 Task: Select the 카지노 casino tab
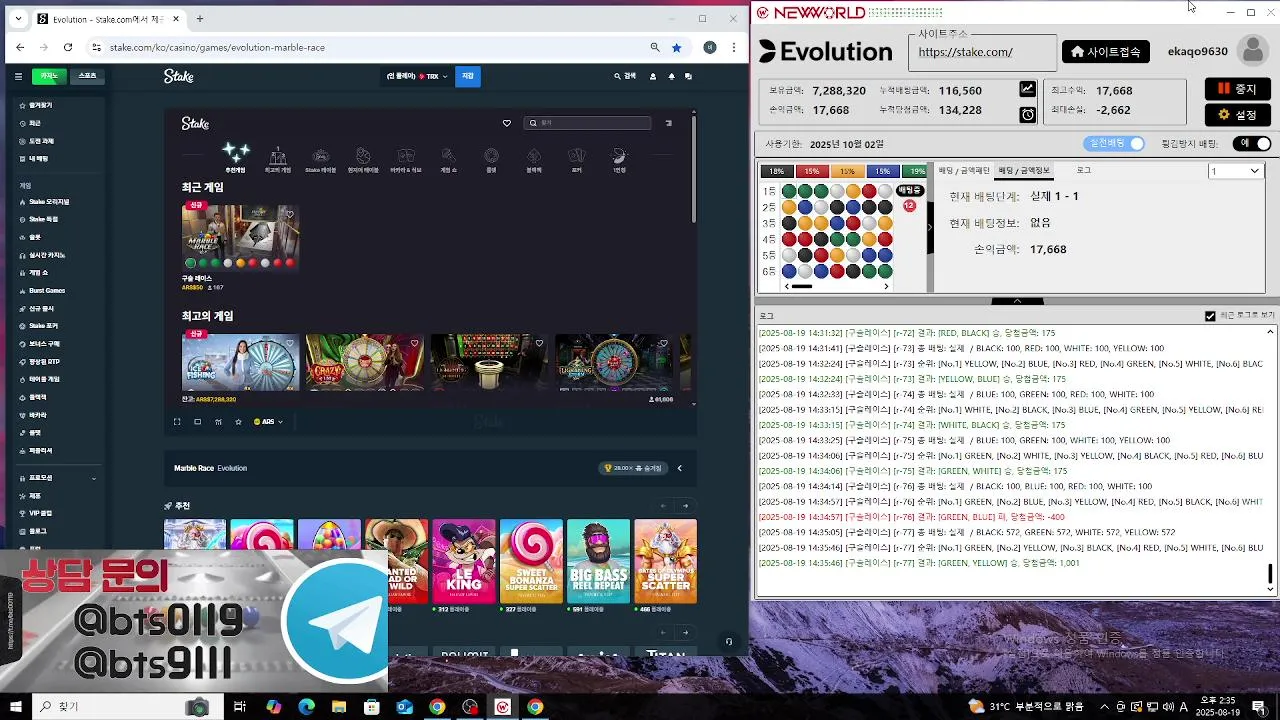click(49, 76)
